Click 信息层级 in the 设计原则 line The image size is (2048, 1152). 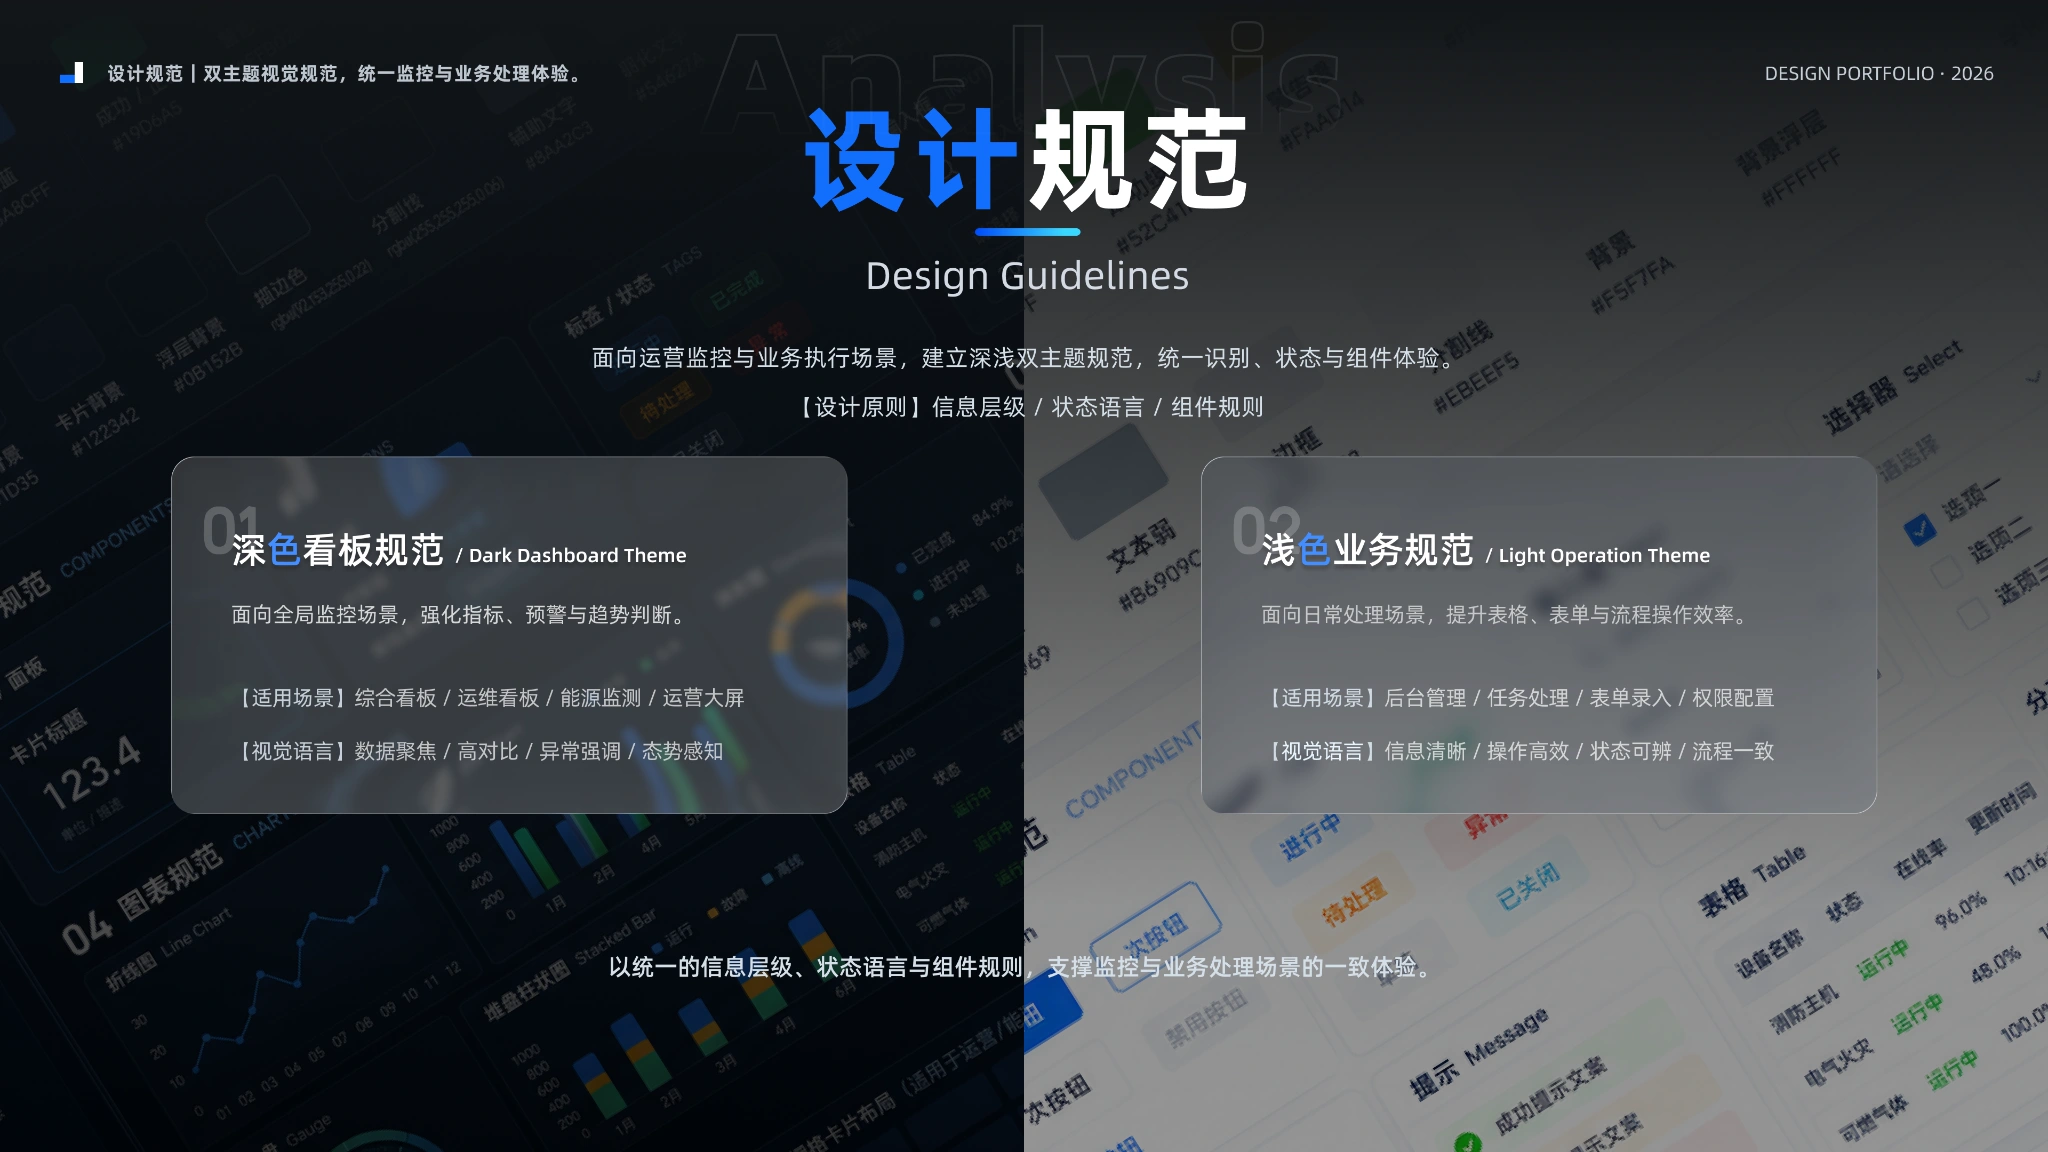979,407
